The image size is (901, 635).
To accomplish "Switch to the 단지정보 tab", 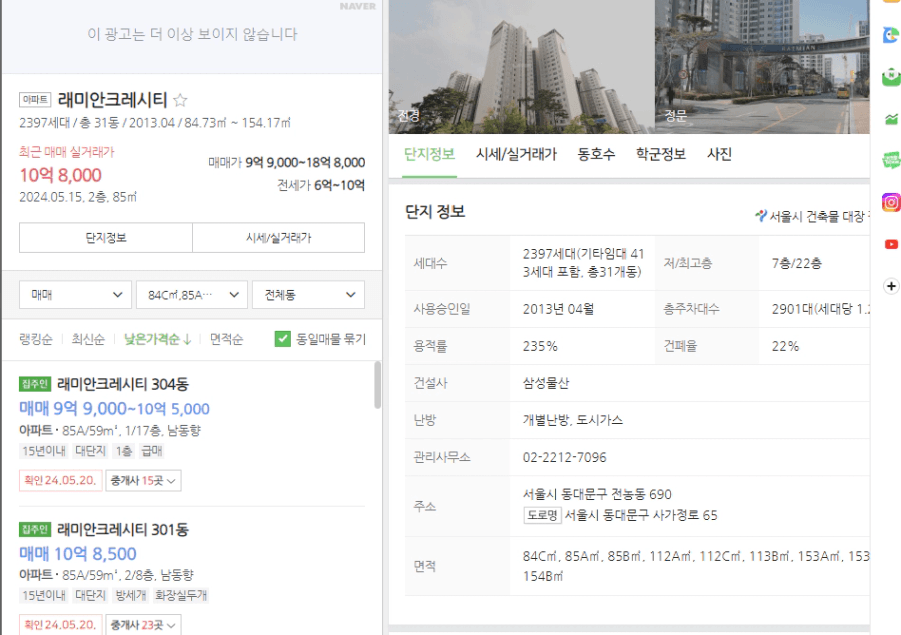I will [x=429, y=154].
